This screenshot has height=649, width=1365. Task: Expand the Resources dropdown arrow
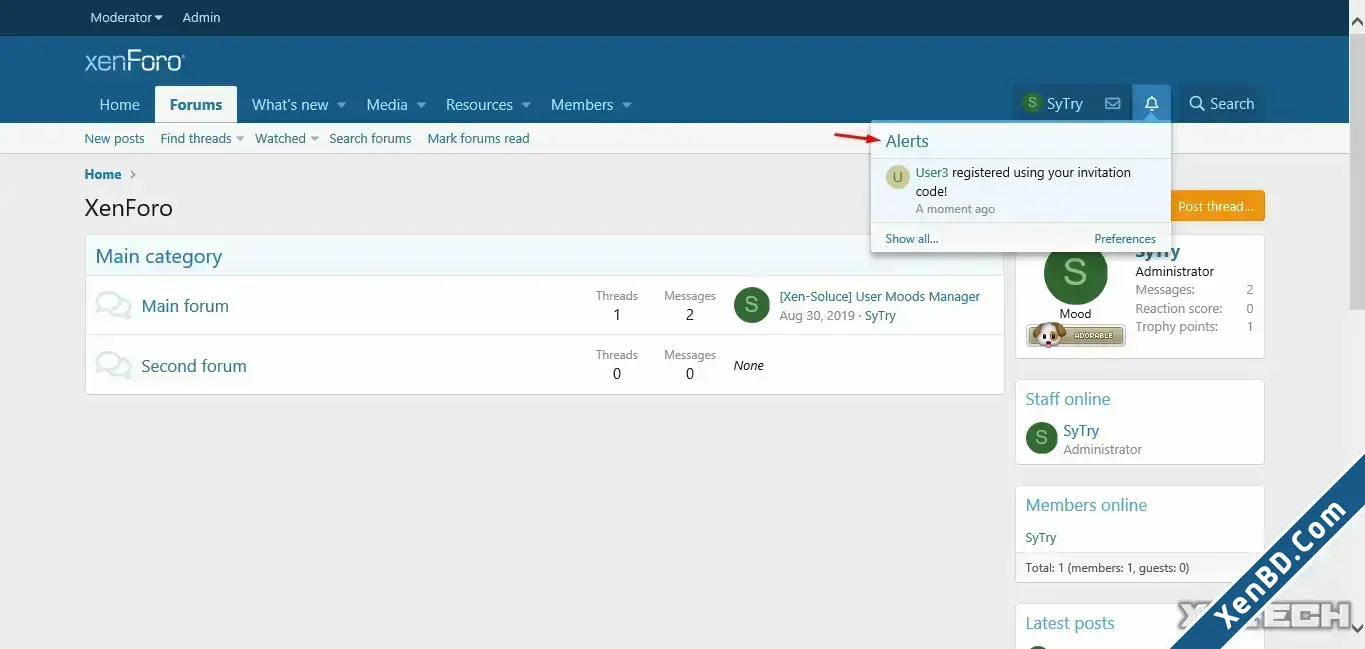click(526, 105)
